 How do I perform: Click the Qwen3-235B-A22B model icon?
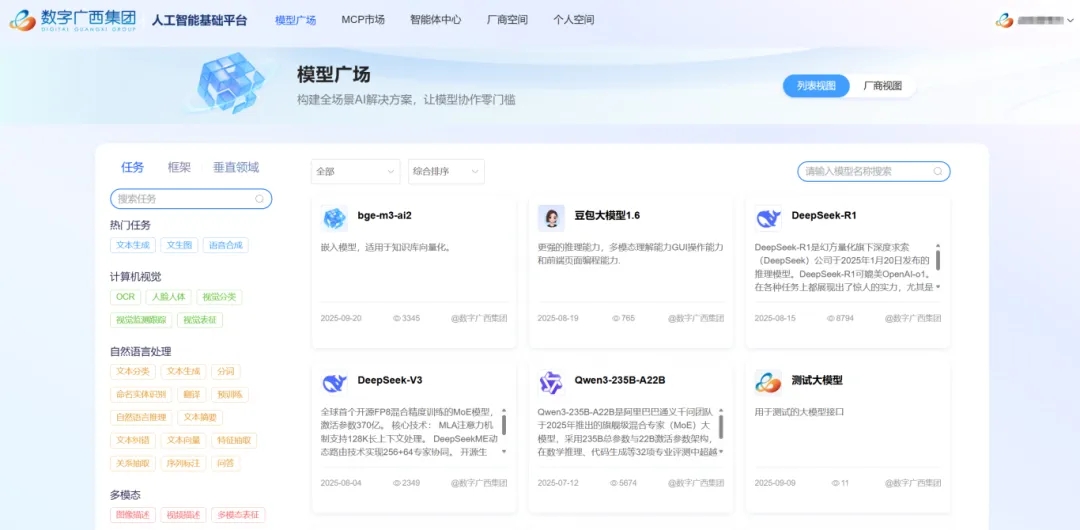pos(551,382)
